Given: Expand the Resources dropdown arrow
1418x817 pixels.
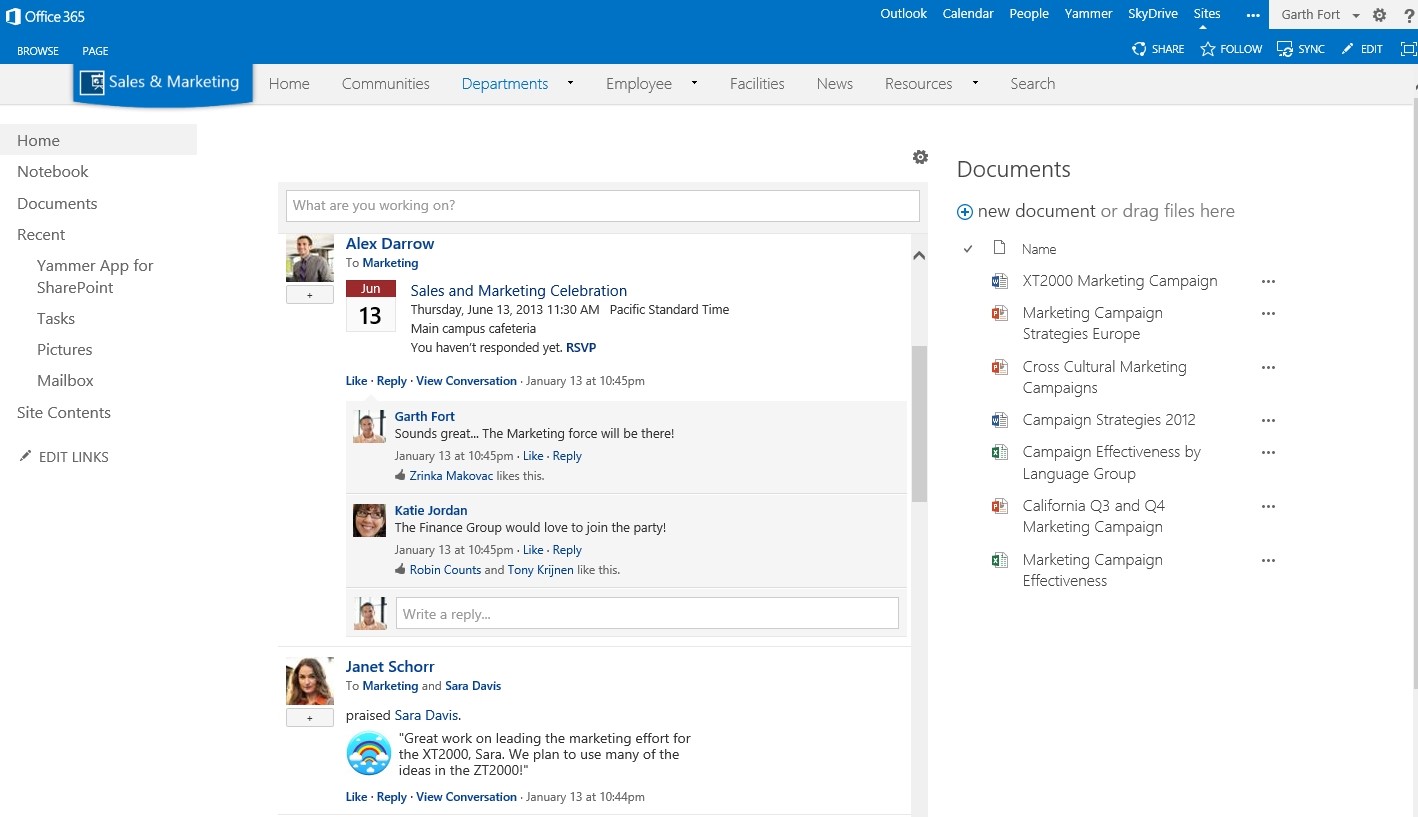Looking at the screenshot, I should coord(975,83).
